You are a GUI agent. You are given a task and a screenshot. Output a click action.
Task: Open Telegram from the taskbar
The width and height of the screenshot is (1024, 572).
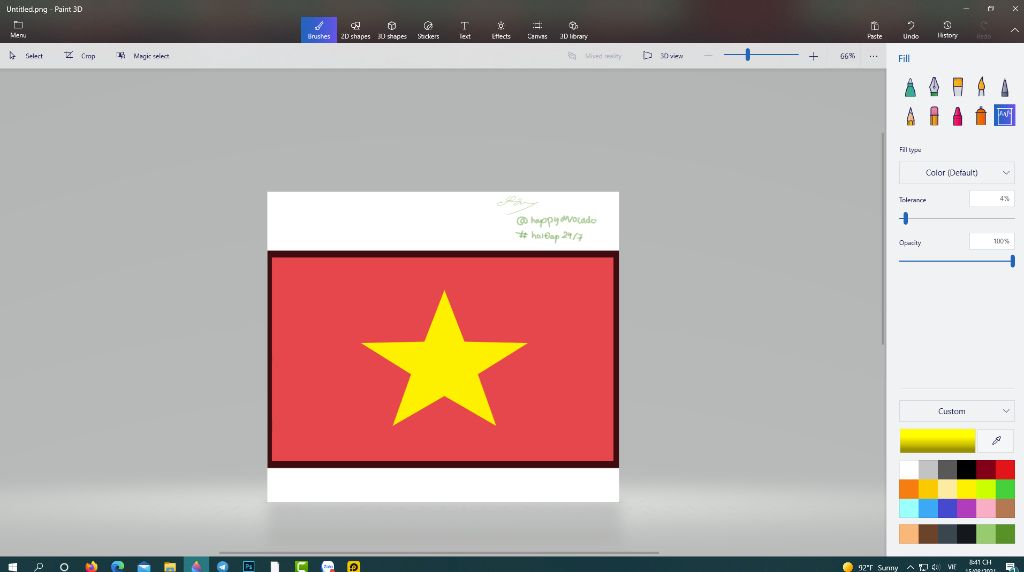tap(222, 566)
